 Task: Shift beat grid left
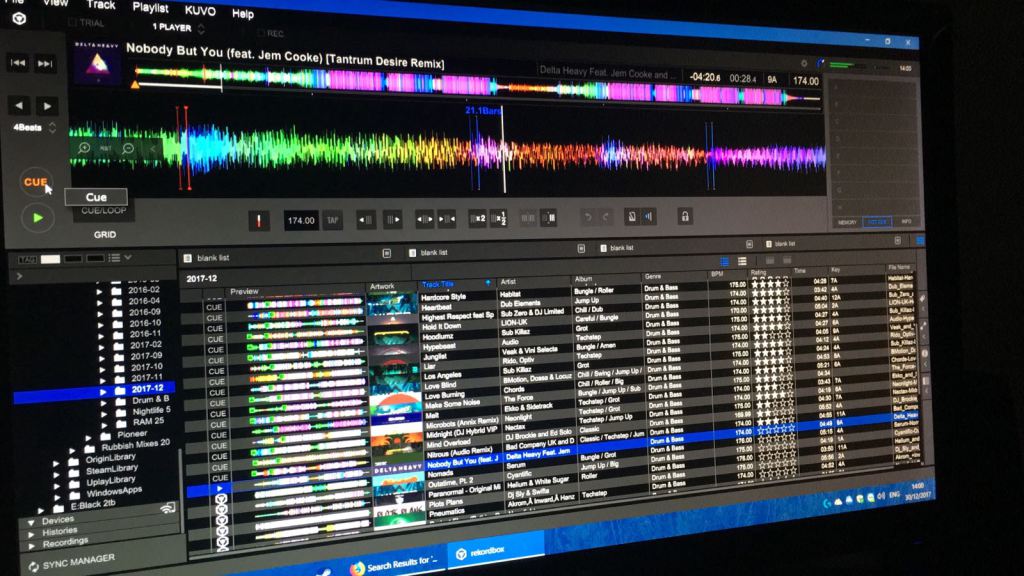point(365,220)
